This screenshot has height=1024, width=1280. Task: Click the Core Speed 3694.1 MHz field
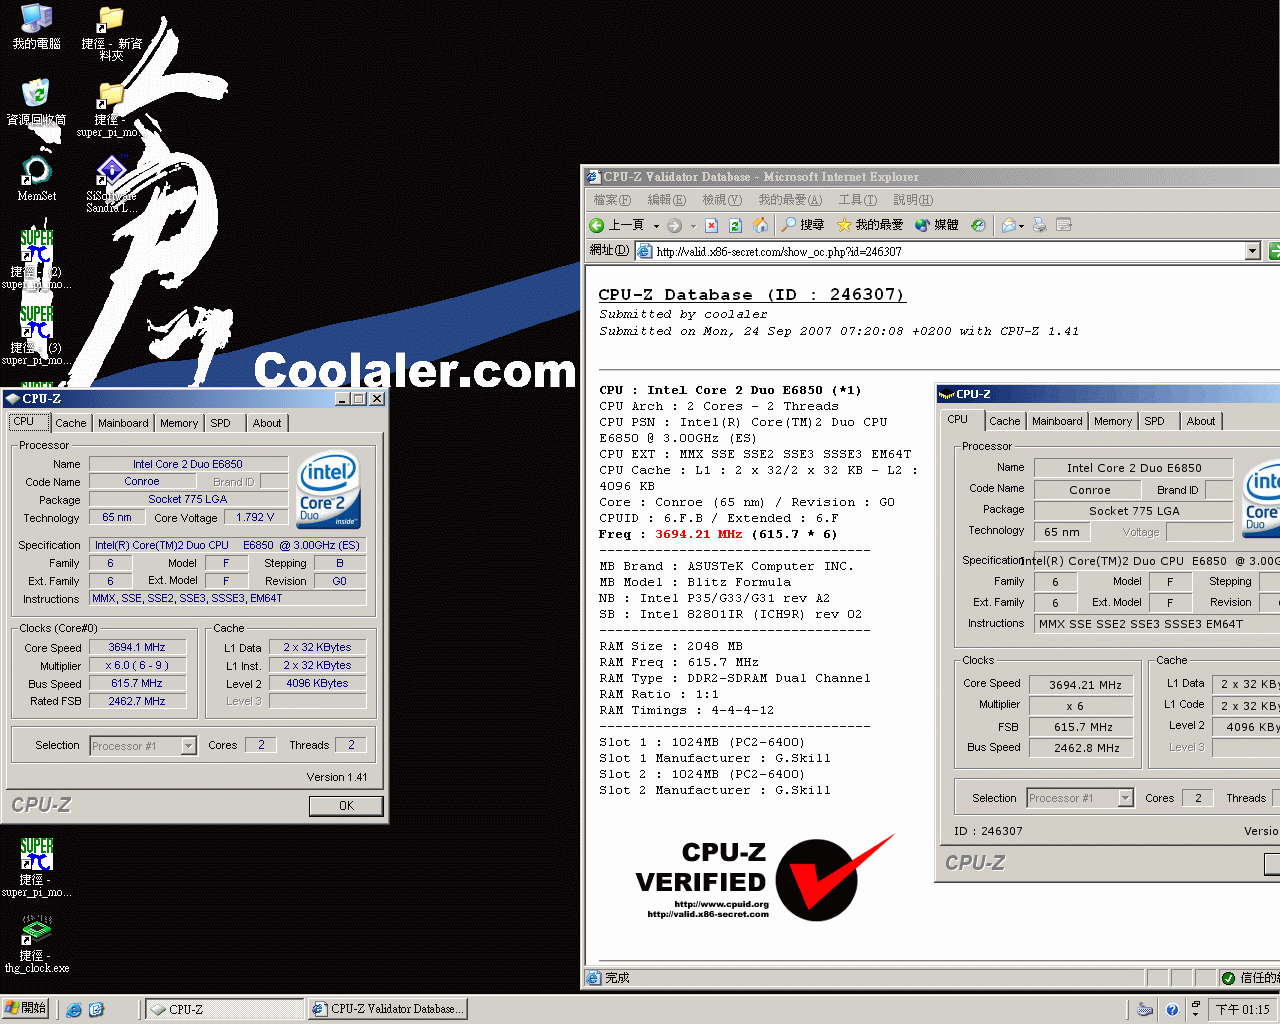coord(137,648)
